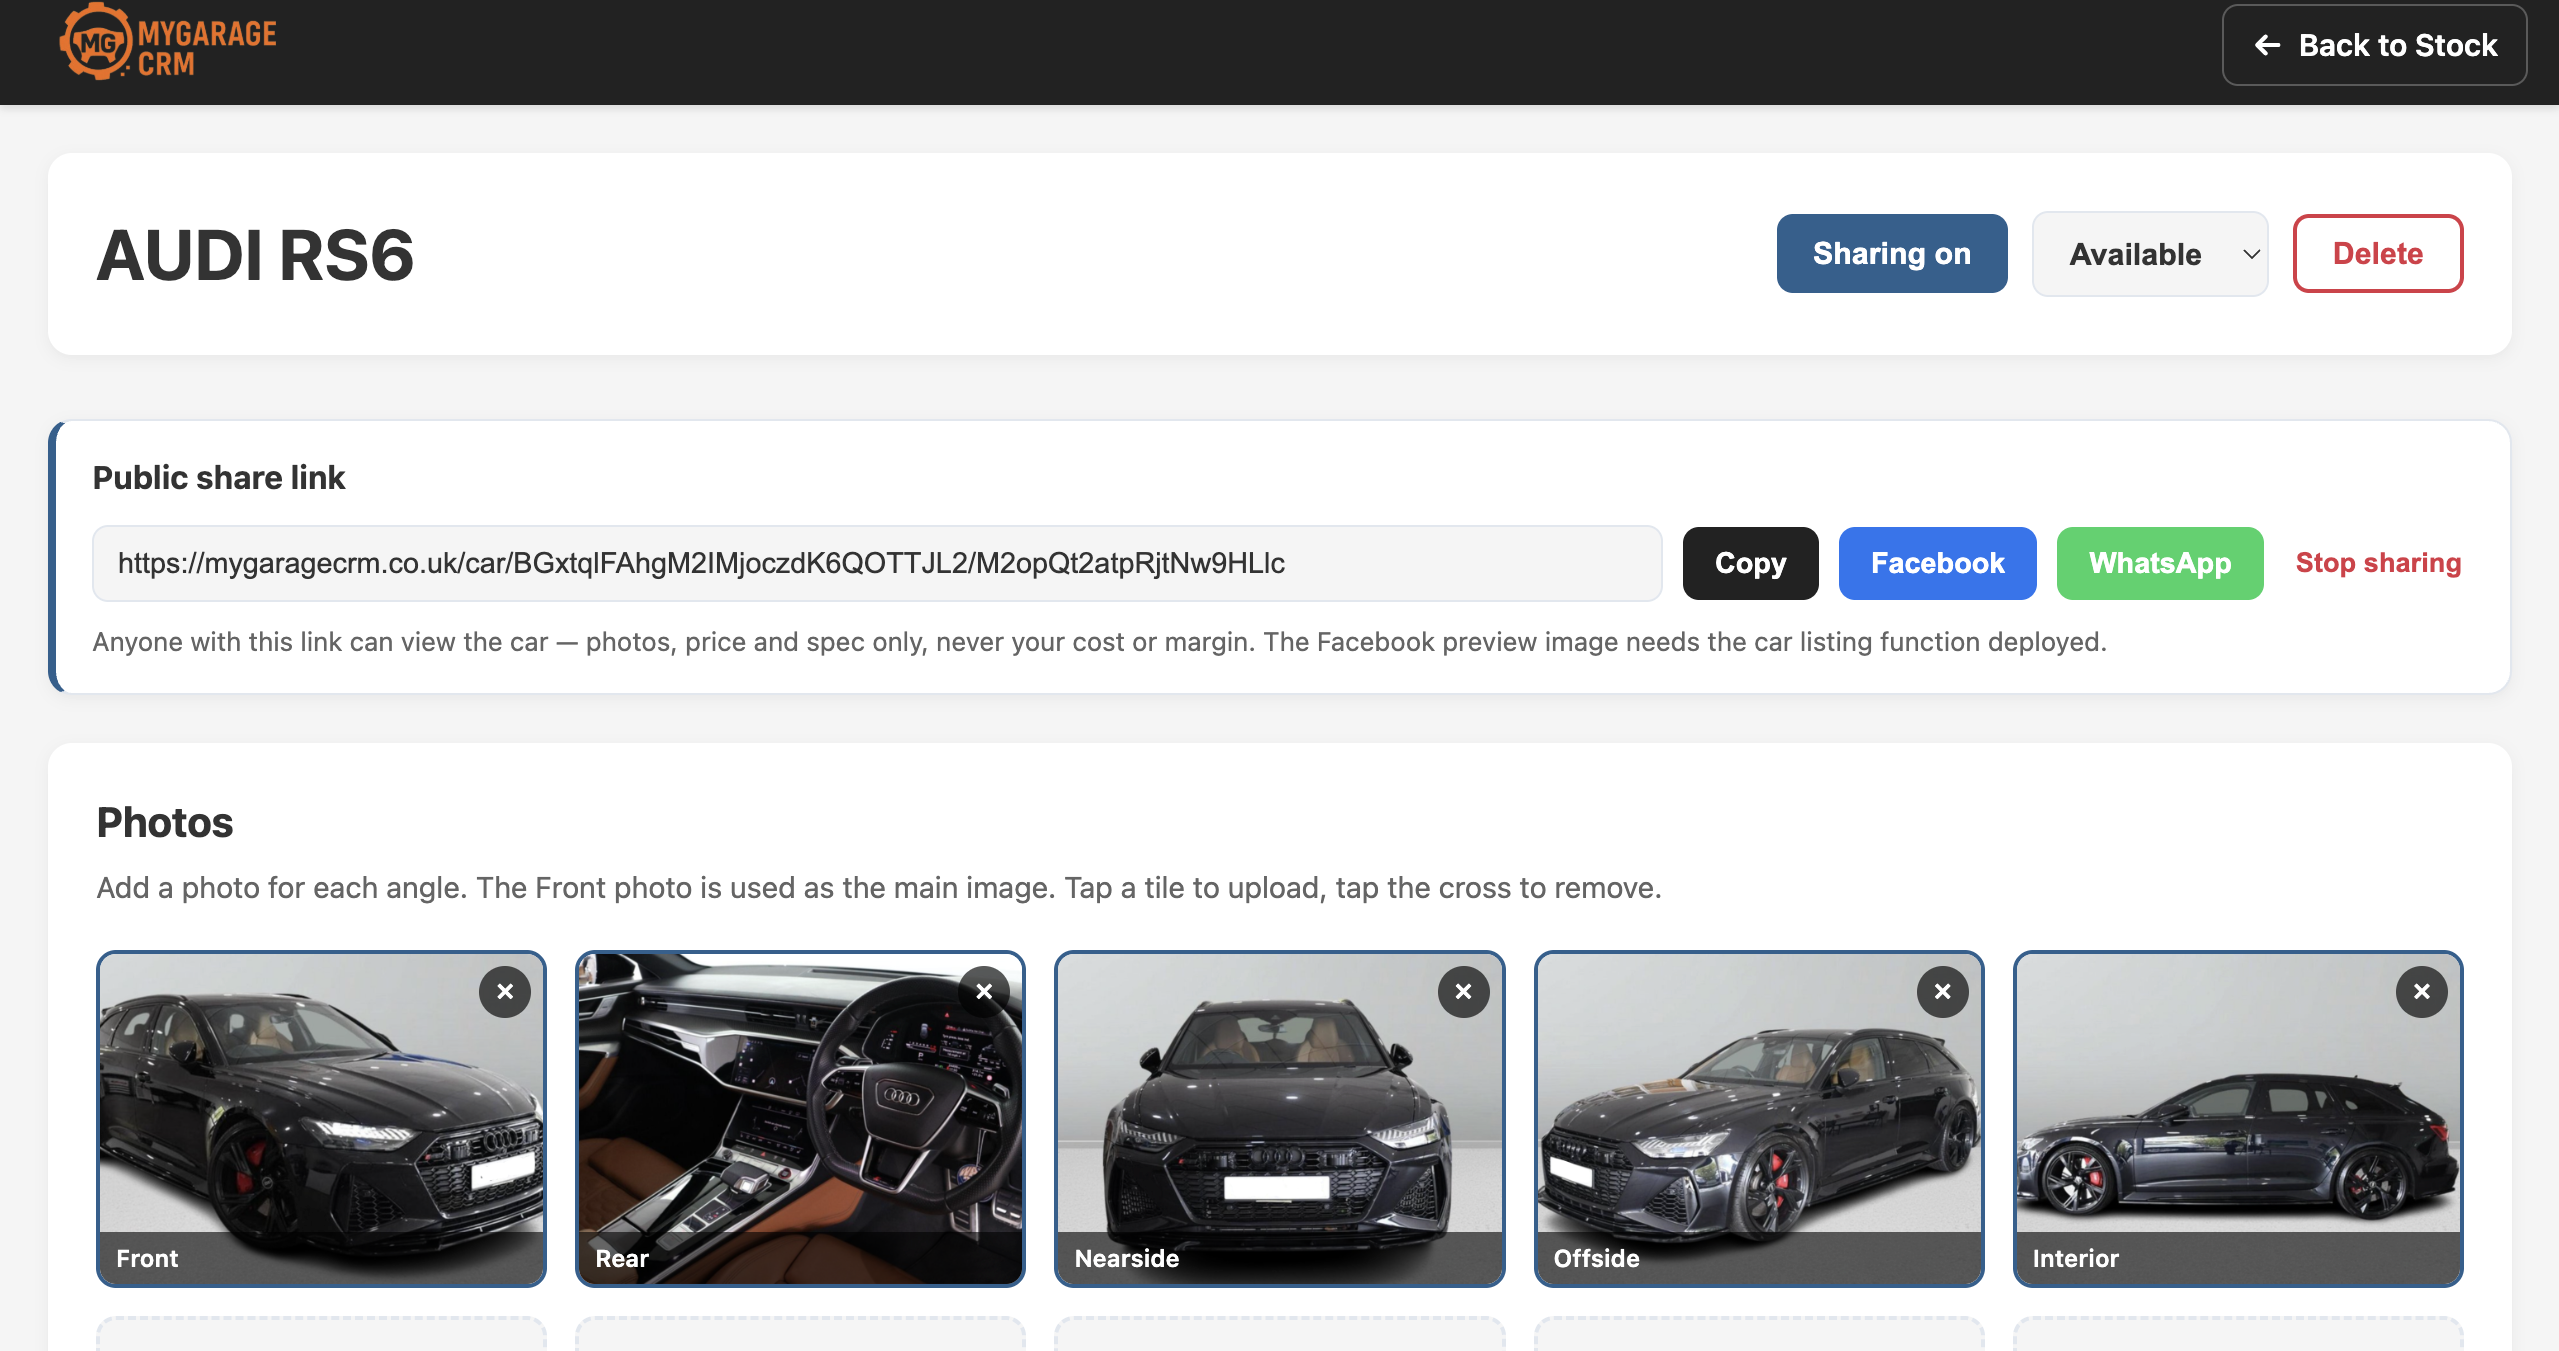This screenshot has width=2559, height=1351.
Task: Remove the Offside photo with cross
Action: click(x=1942, y=992)
